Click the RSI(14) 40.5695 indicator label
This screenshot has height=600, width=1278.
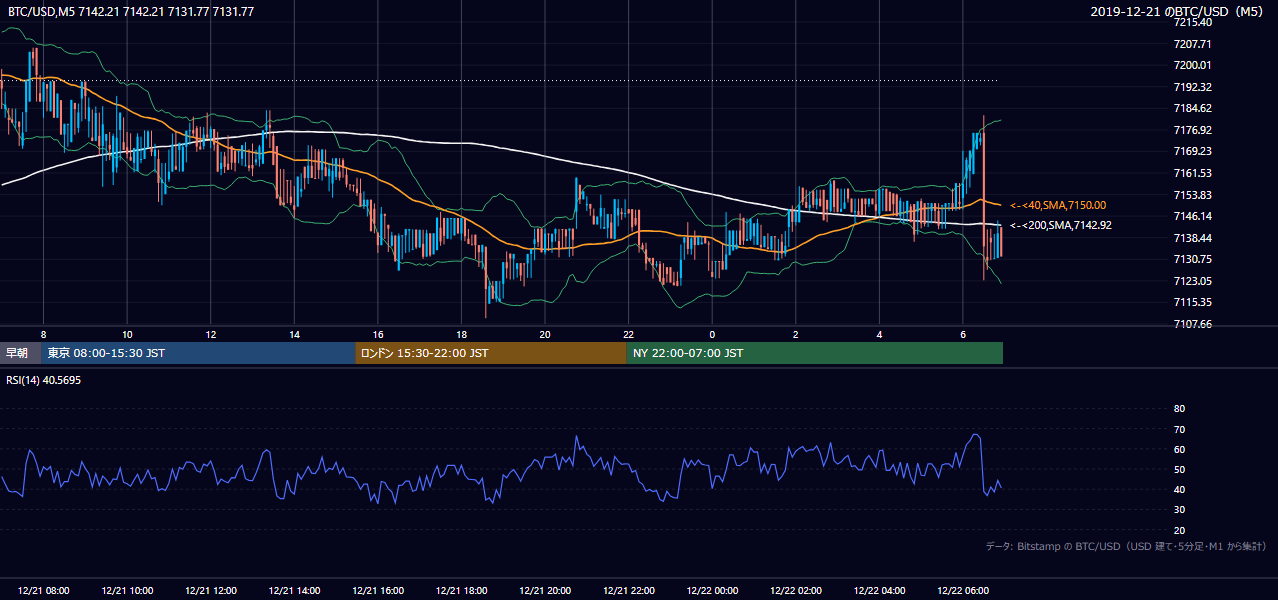[x=44, y=380]
